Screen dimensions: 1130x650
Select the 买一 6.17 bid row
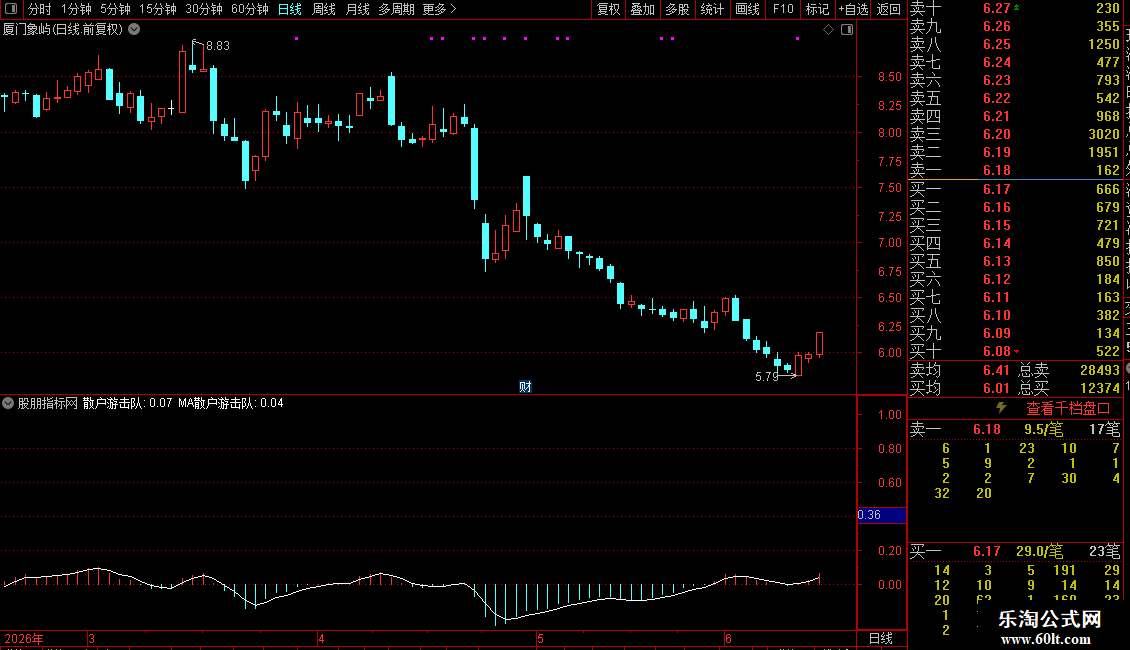(x=1015, y=190)
